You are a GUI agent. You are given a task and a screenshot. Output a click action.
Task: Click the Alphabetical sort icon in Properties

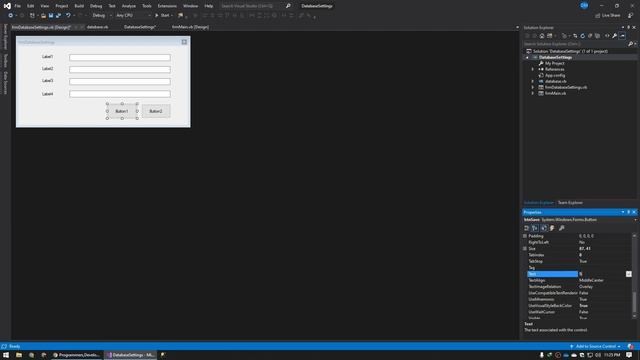(535, 228)
